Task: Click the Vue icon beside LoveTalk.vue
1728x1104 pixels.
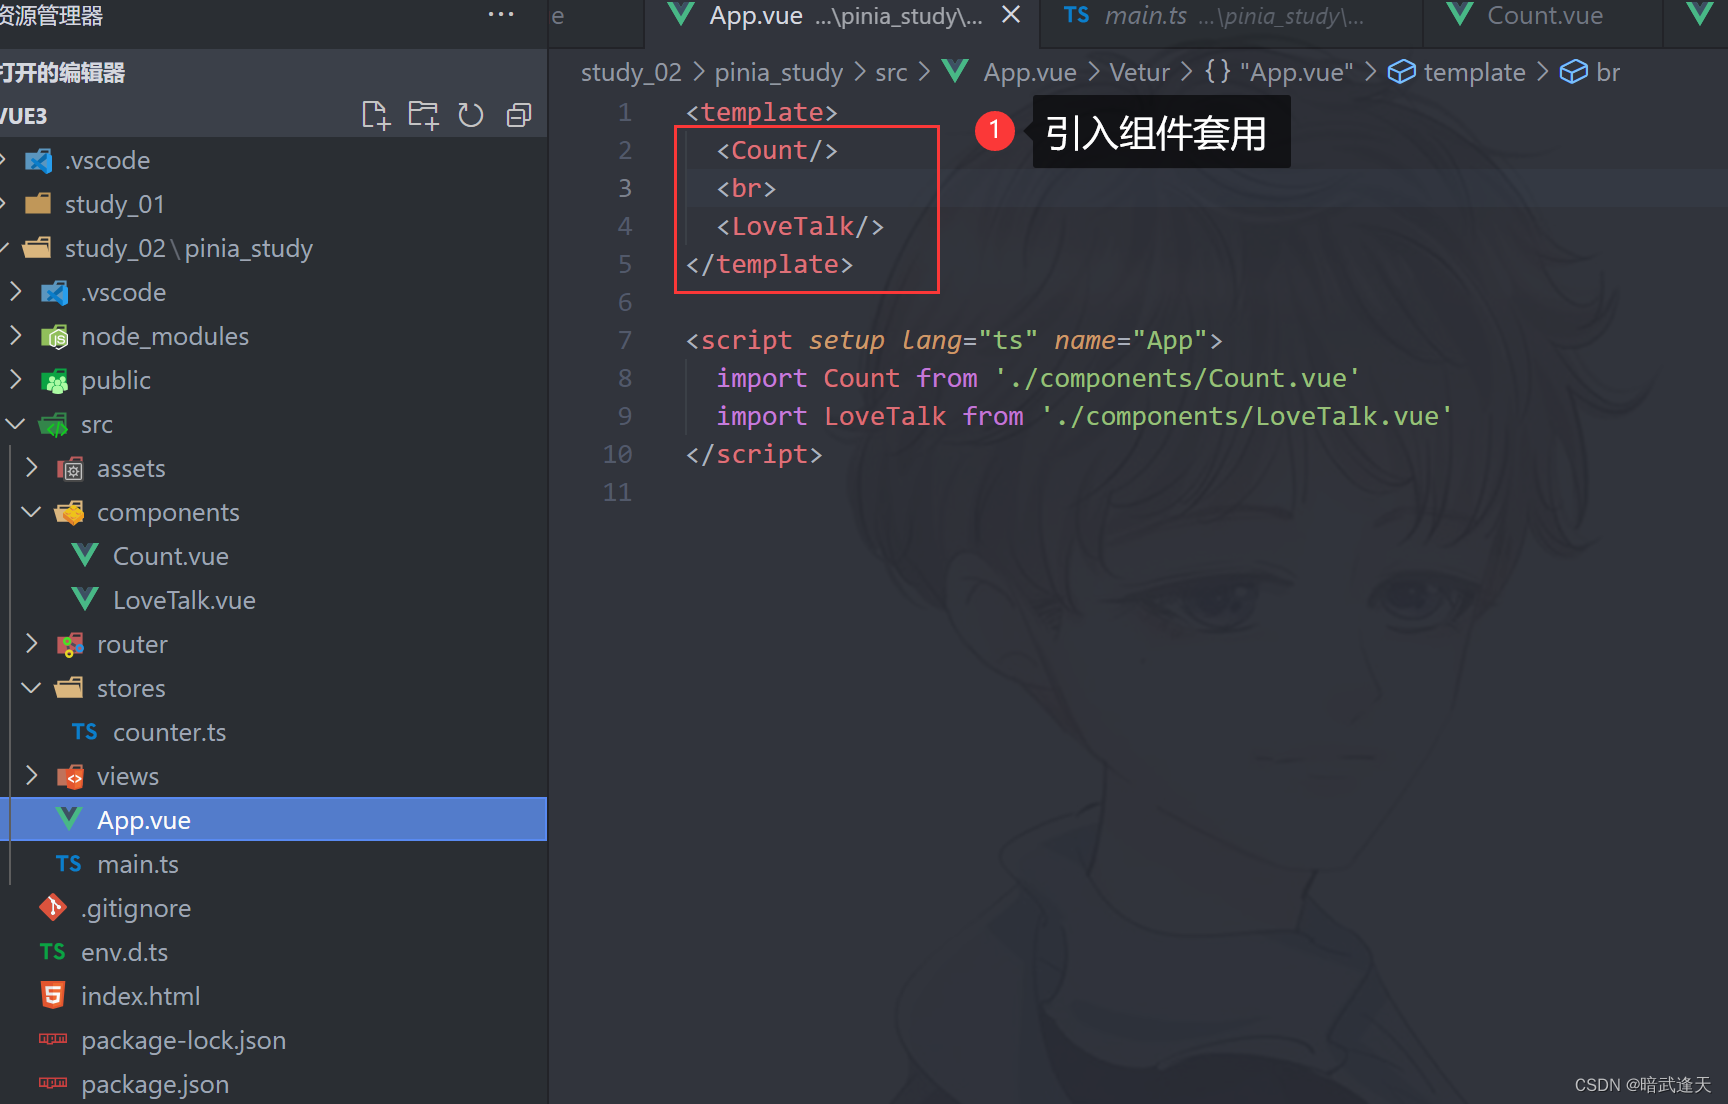Action: pos(85,599)
